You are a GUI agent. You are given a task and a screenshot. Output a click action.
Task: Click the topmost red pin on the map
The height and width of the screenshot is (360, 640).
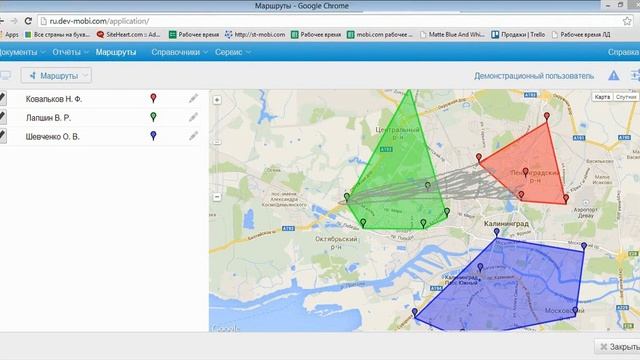pyautogui.click(x=547, y=117)
